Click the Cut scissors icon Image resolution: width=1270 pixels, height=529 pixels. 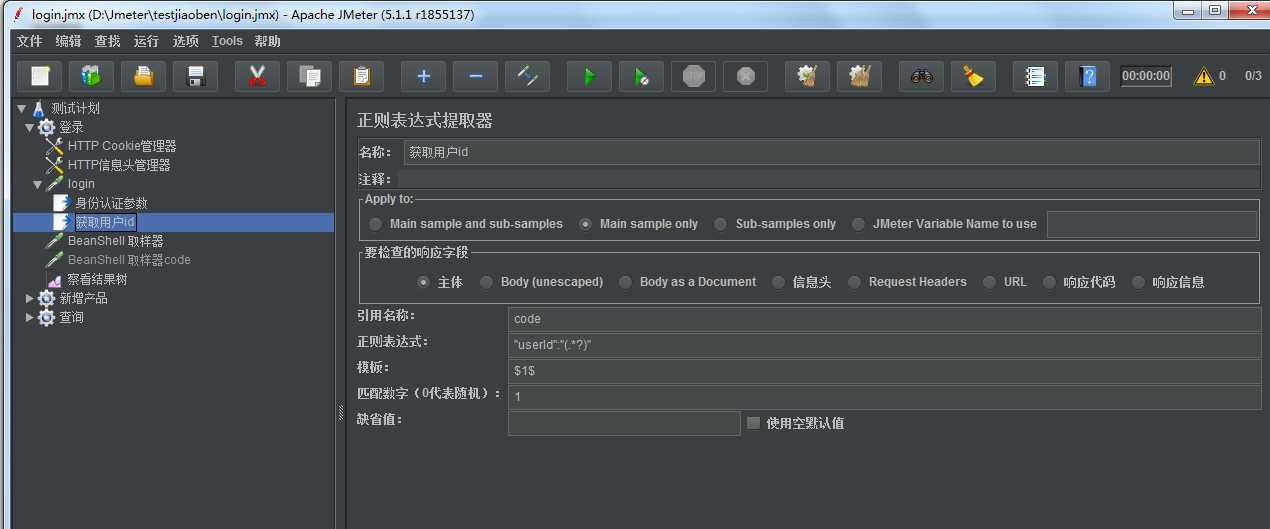(x=257, y=76)
